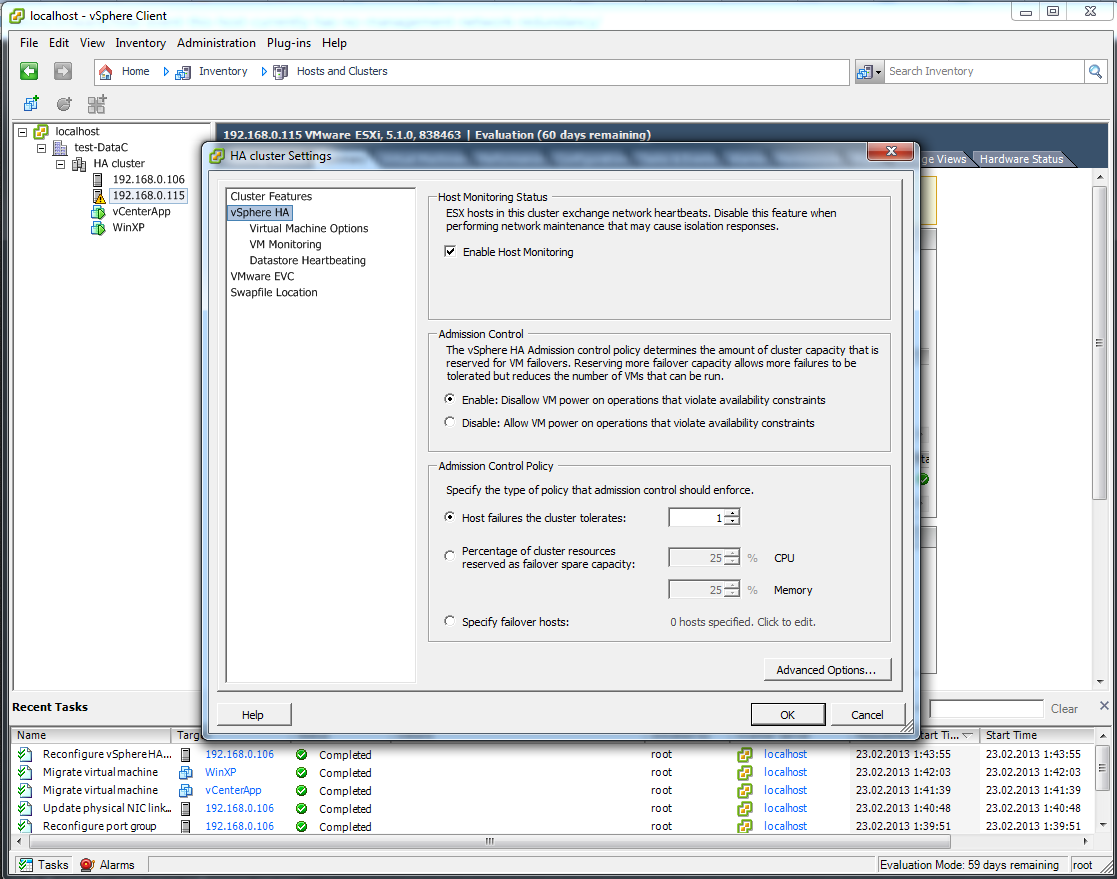Select the HA cluster icon in tree
Viewport: 1117px width, 879px height.
click(x=79, y=164)
